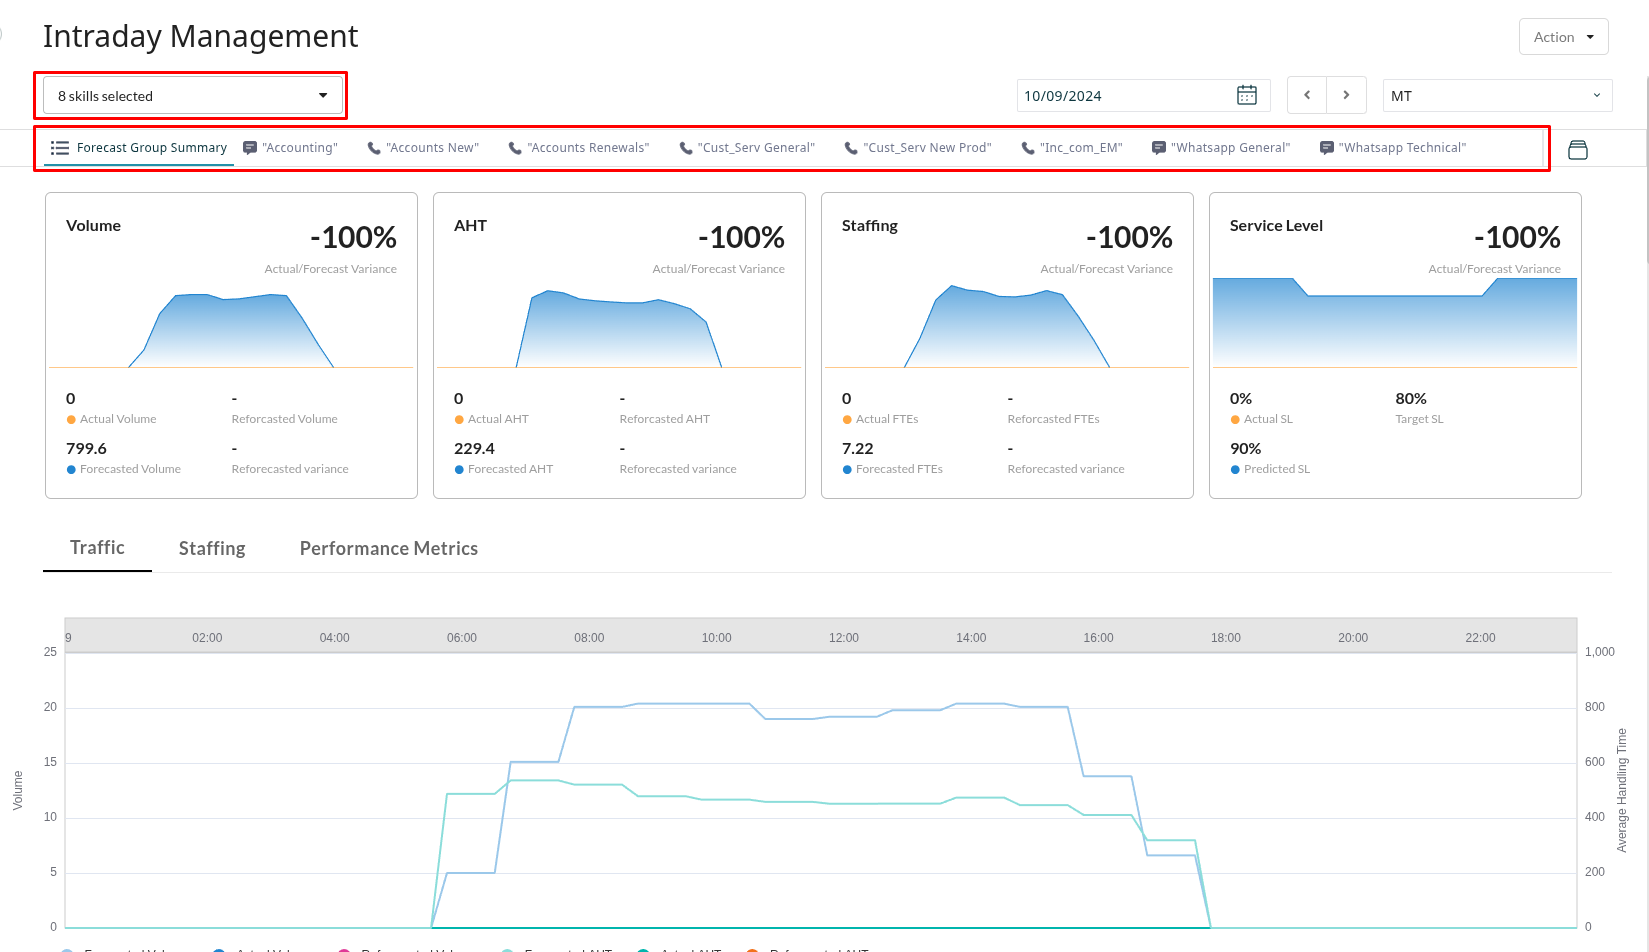Go to the previous day with the left arrow
1649x952 pixels.
(x=1306, y=95)
